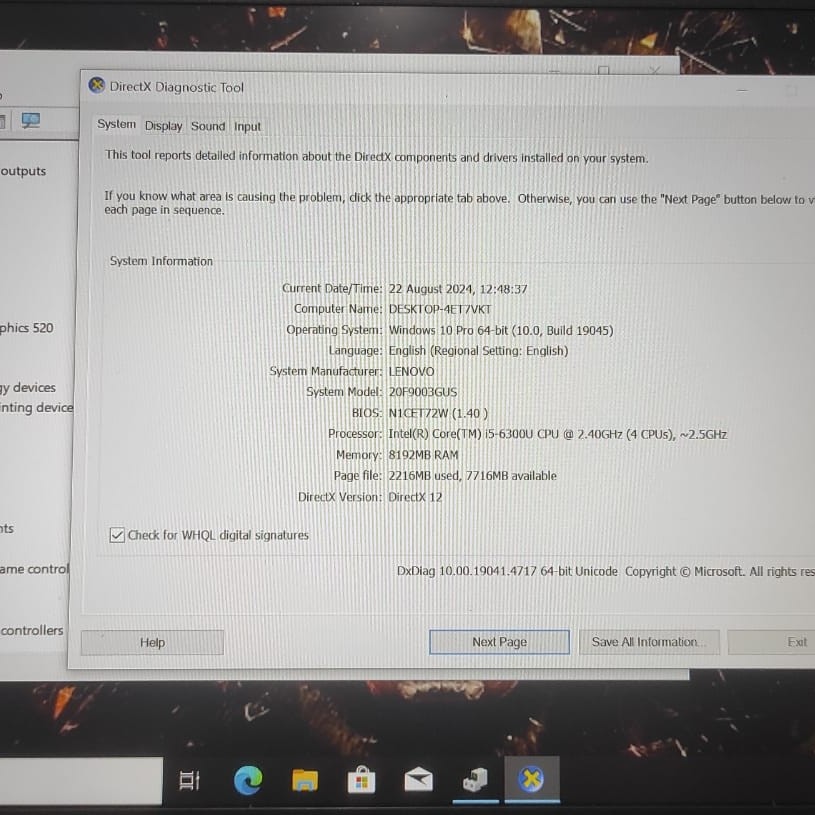Select 'controllers' item in background window

[32, 630]
